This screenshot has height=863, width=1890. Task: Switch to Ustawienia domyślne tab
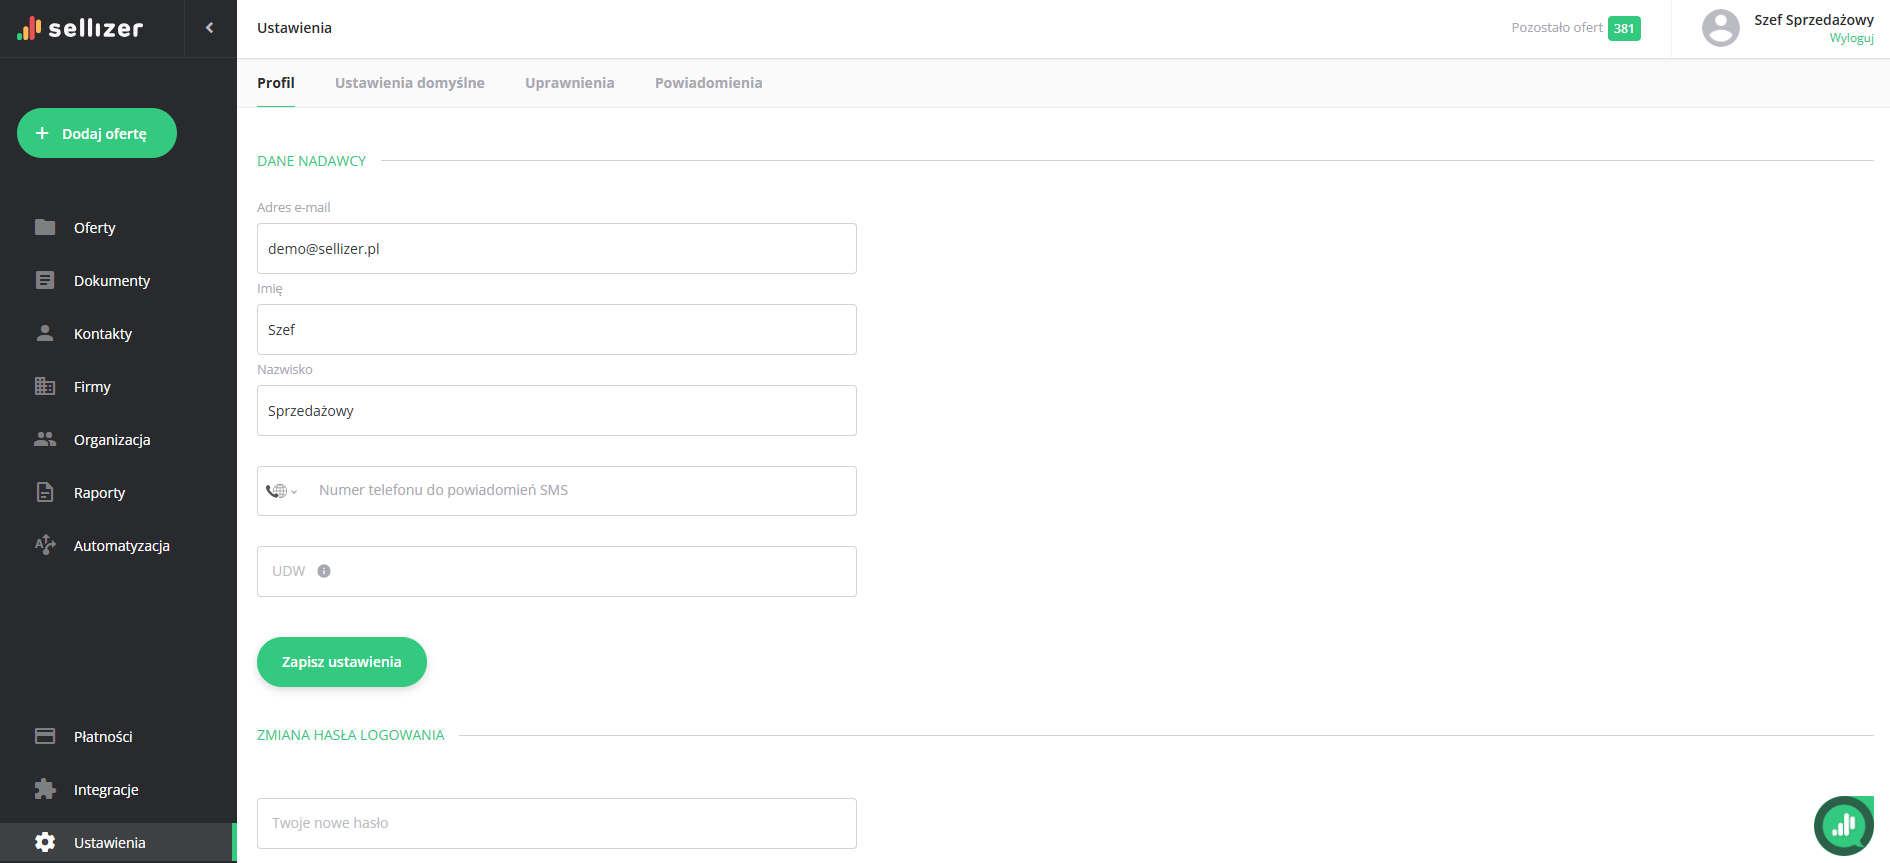[409, 83]
